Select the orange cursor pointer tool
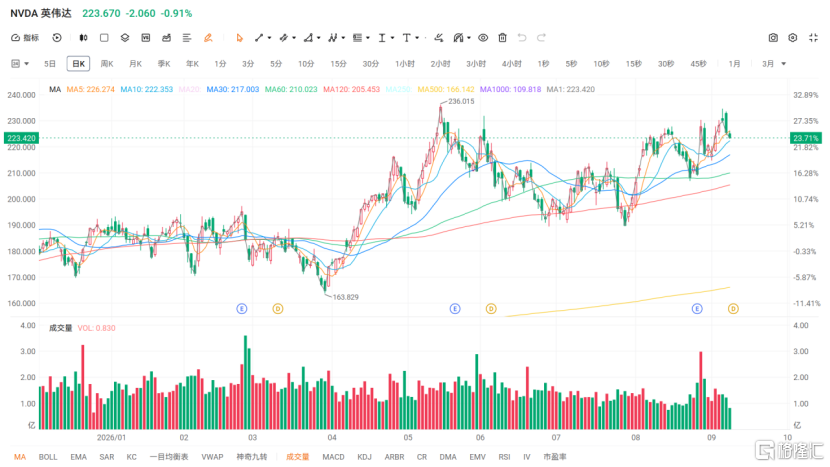The image size is (830, 467). point(239,38)
